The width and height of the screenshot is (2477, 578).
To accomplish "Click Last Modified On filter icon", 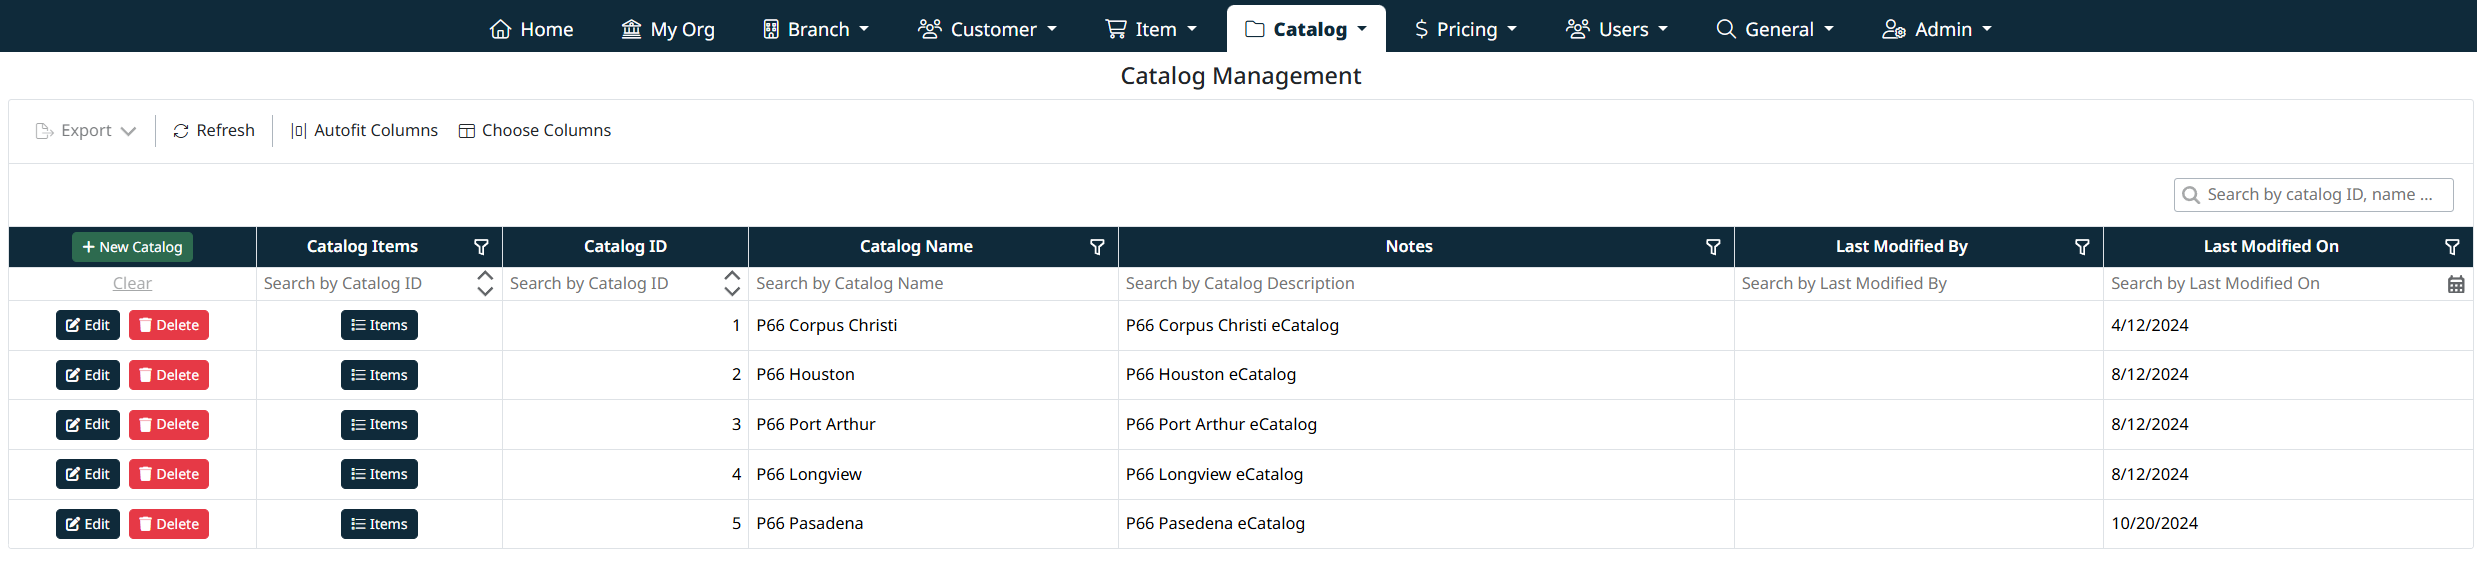I will 2452,247.
